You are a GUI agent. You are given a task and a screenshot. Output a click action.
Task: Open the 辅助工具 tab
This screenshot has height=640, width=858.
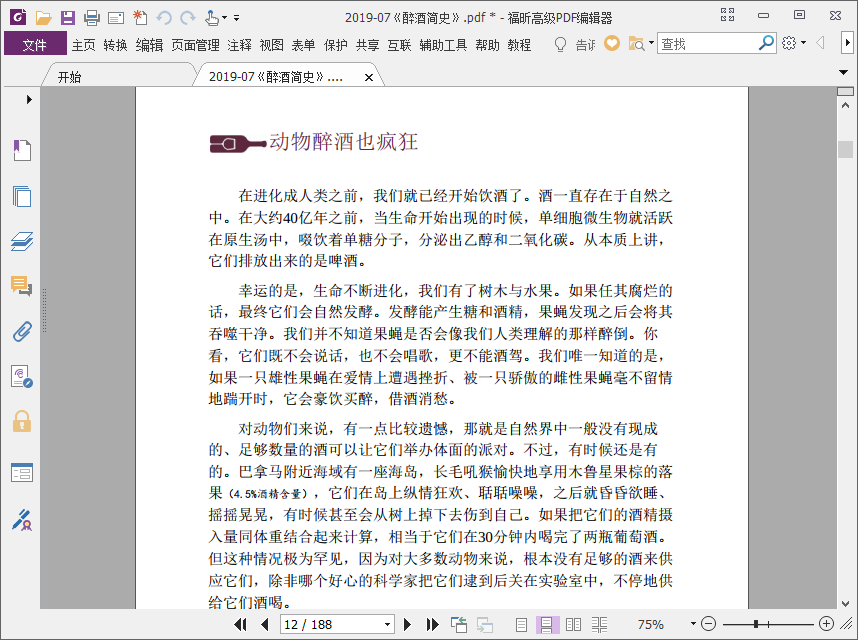click(443, 45)
